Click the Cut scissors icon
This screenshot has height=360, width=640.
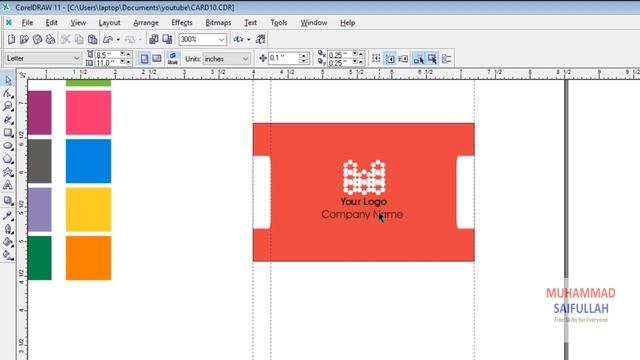click(66, 39)
